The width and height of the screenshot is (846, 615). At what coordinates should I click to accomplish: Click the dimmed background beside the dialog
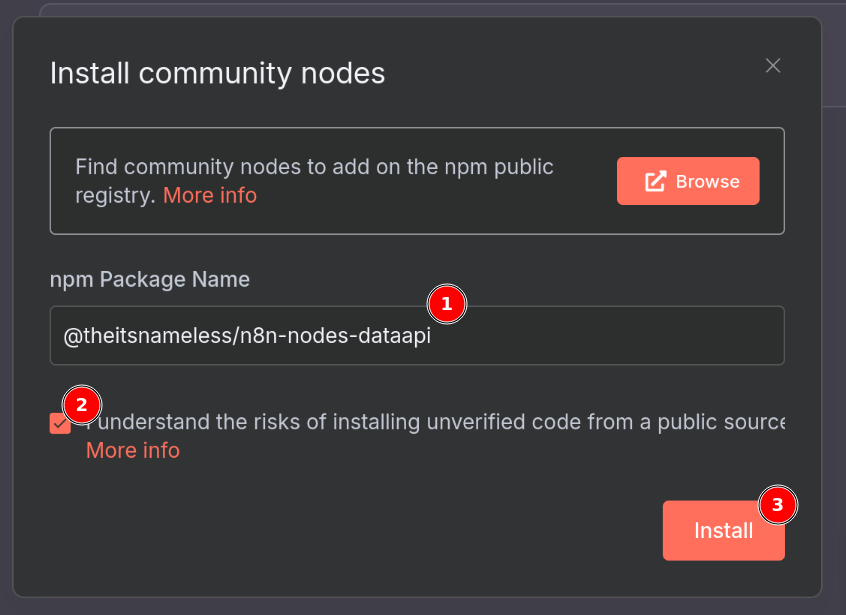tap(834, 300)
